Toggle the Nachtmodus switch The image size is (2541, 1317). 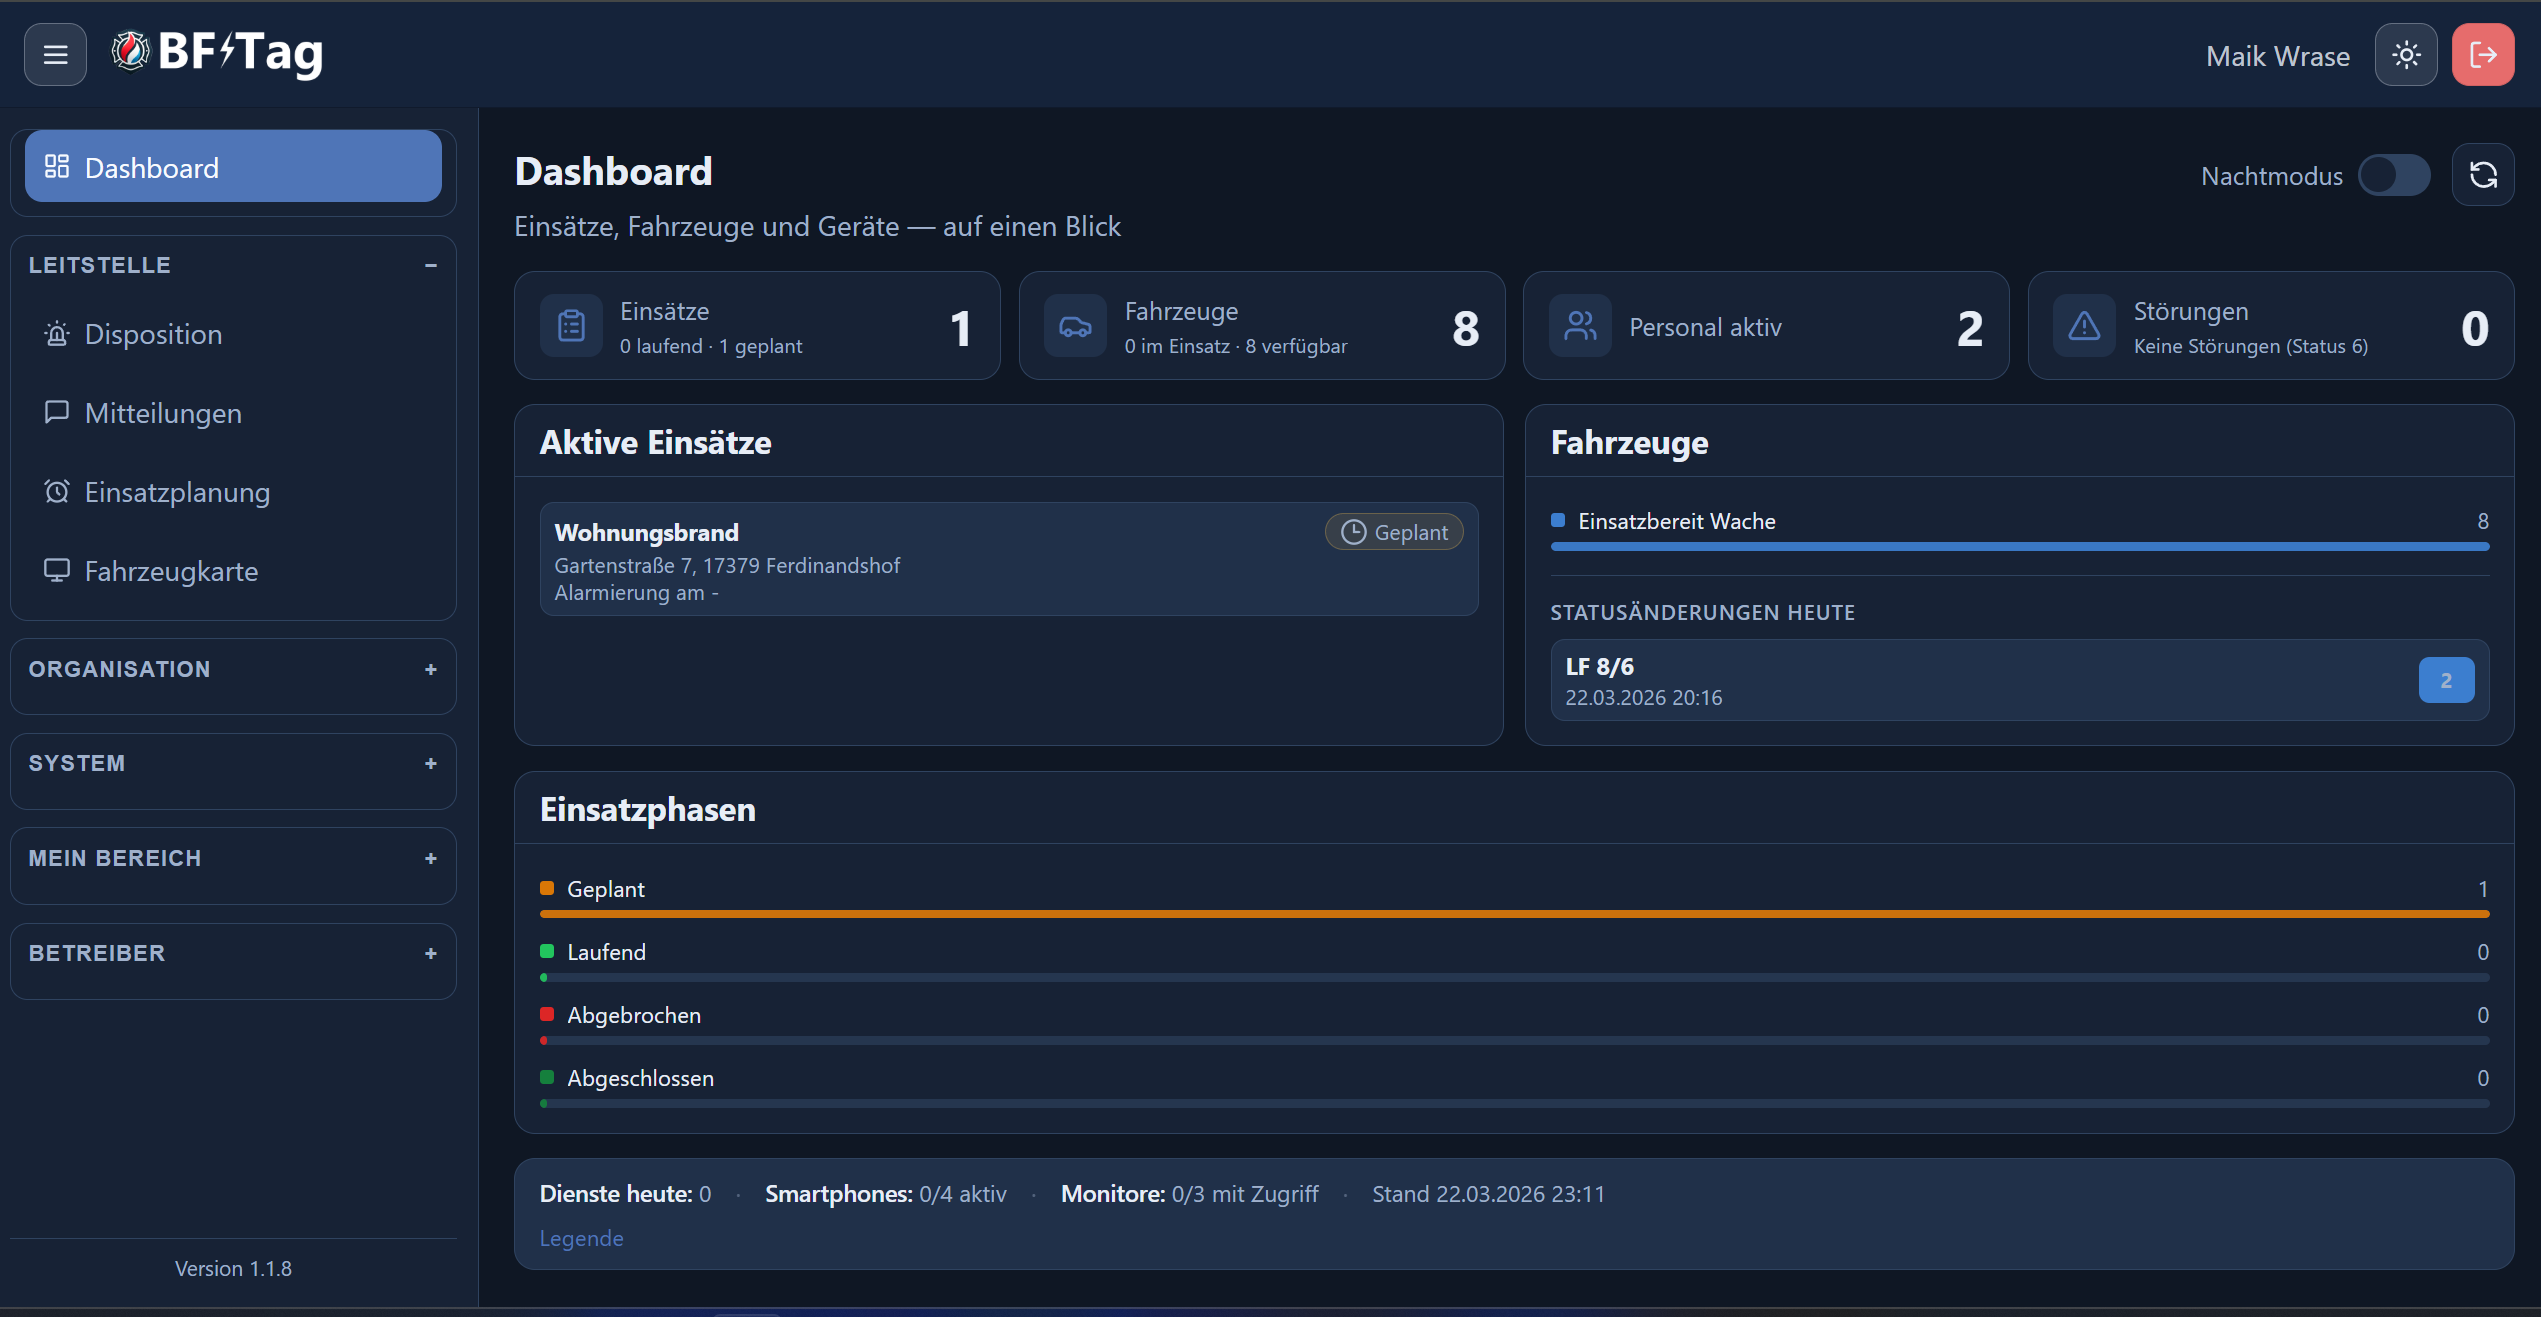(2393, 175)
